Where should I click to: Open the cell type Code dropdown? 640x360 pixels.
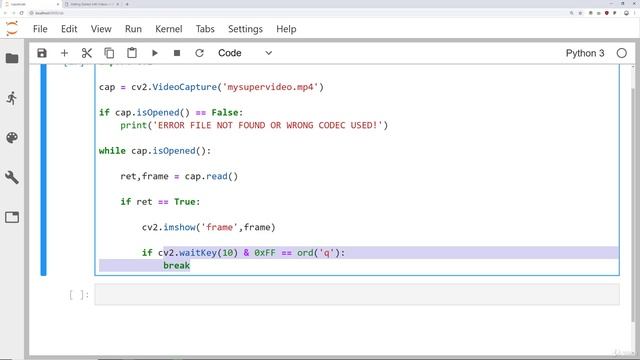tap(245, 53)
